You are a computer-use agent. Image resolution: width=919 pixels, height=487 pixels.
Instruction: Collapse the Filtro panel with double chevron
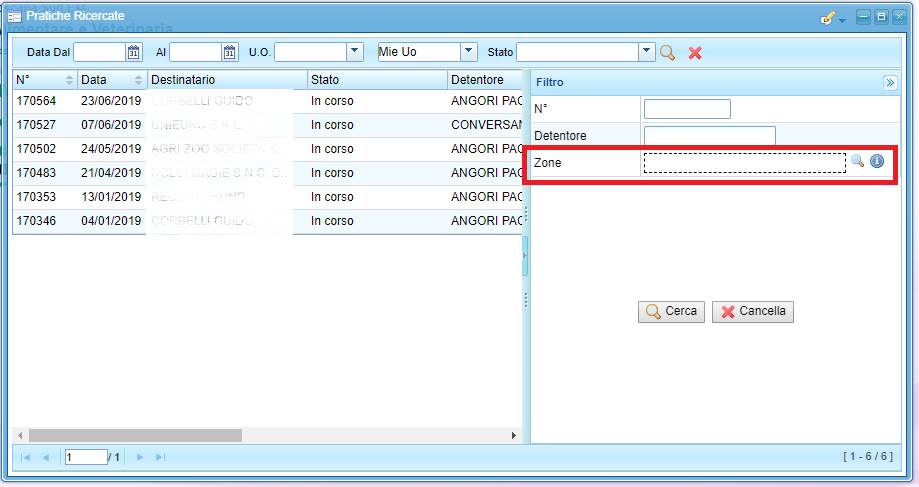(x=890, y=83)
